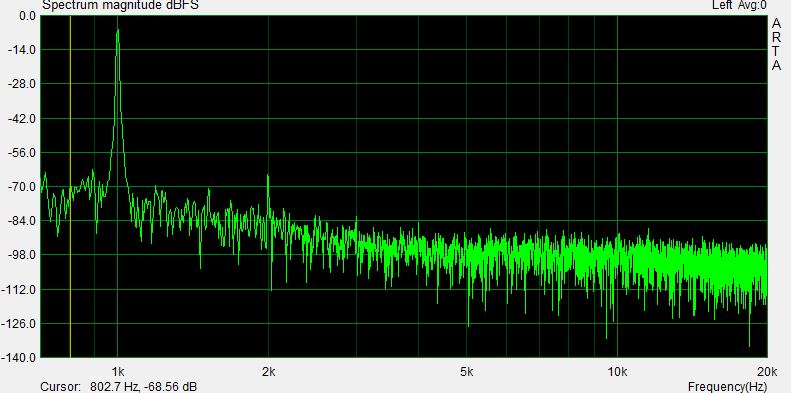
Task: Click the -140.0 level axis label
Action: 19,358
